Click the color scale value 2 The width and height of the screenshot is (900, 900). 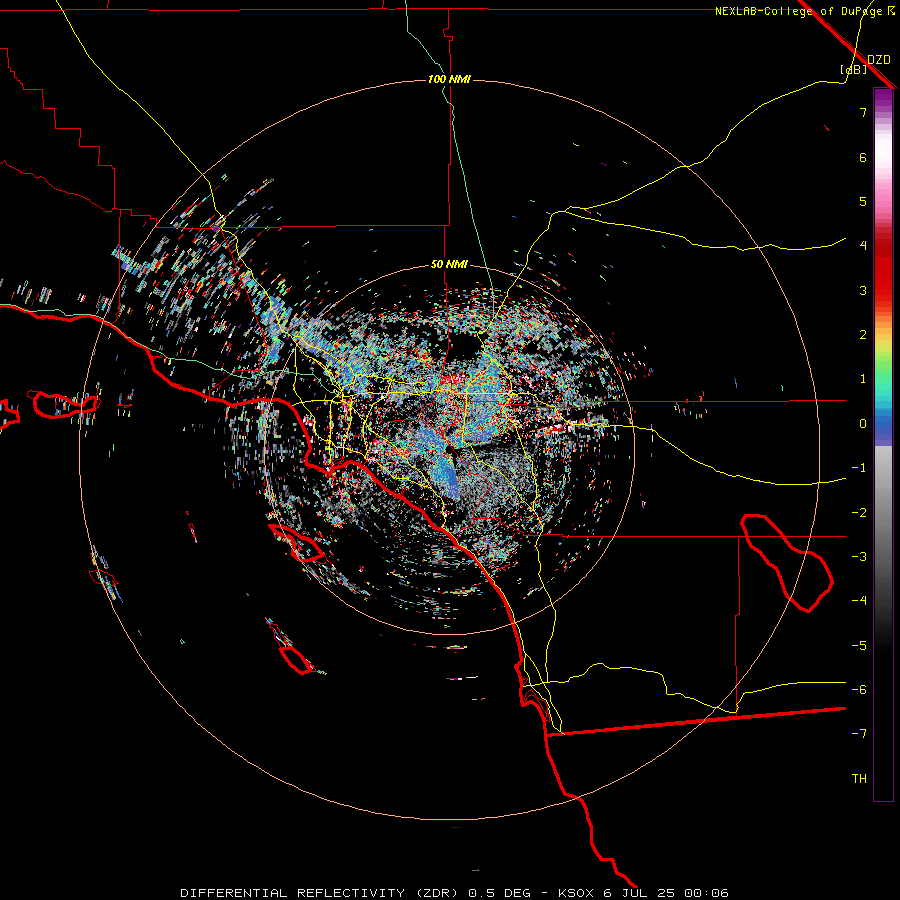click(x=863, y=335)
